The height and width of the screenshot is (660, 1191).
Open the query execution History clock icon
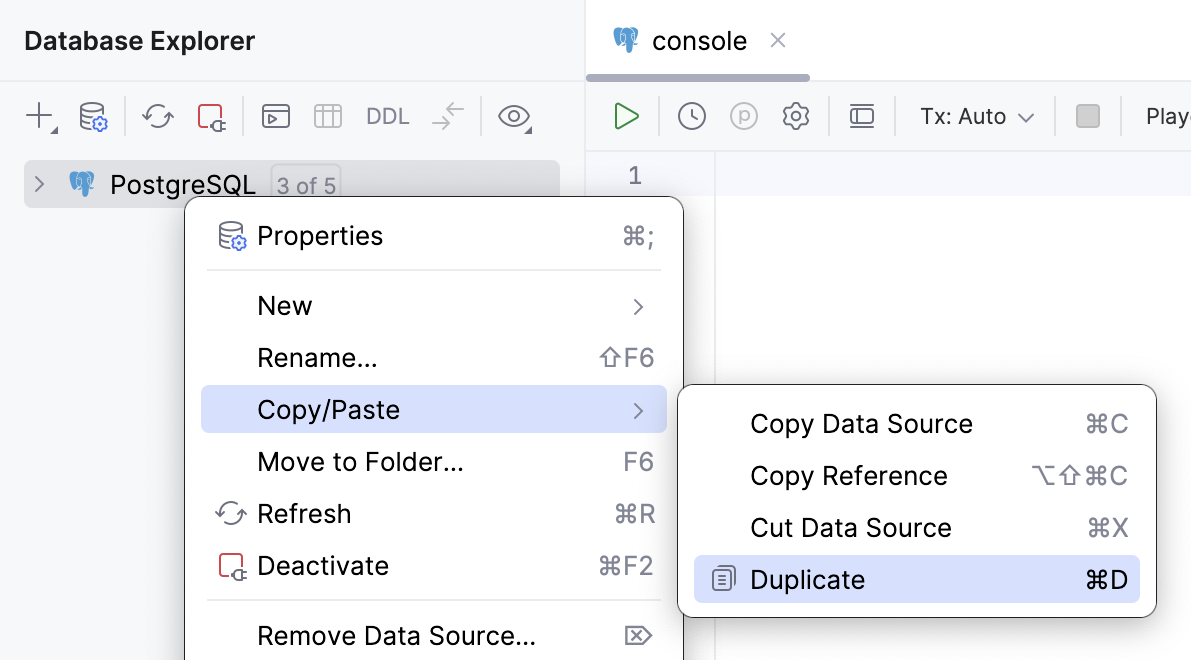click(x=690, y=116)
